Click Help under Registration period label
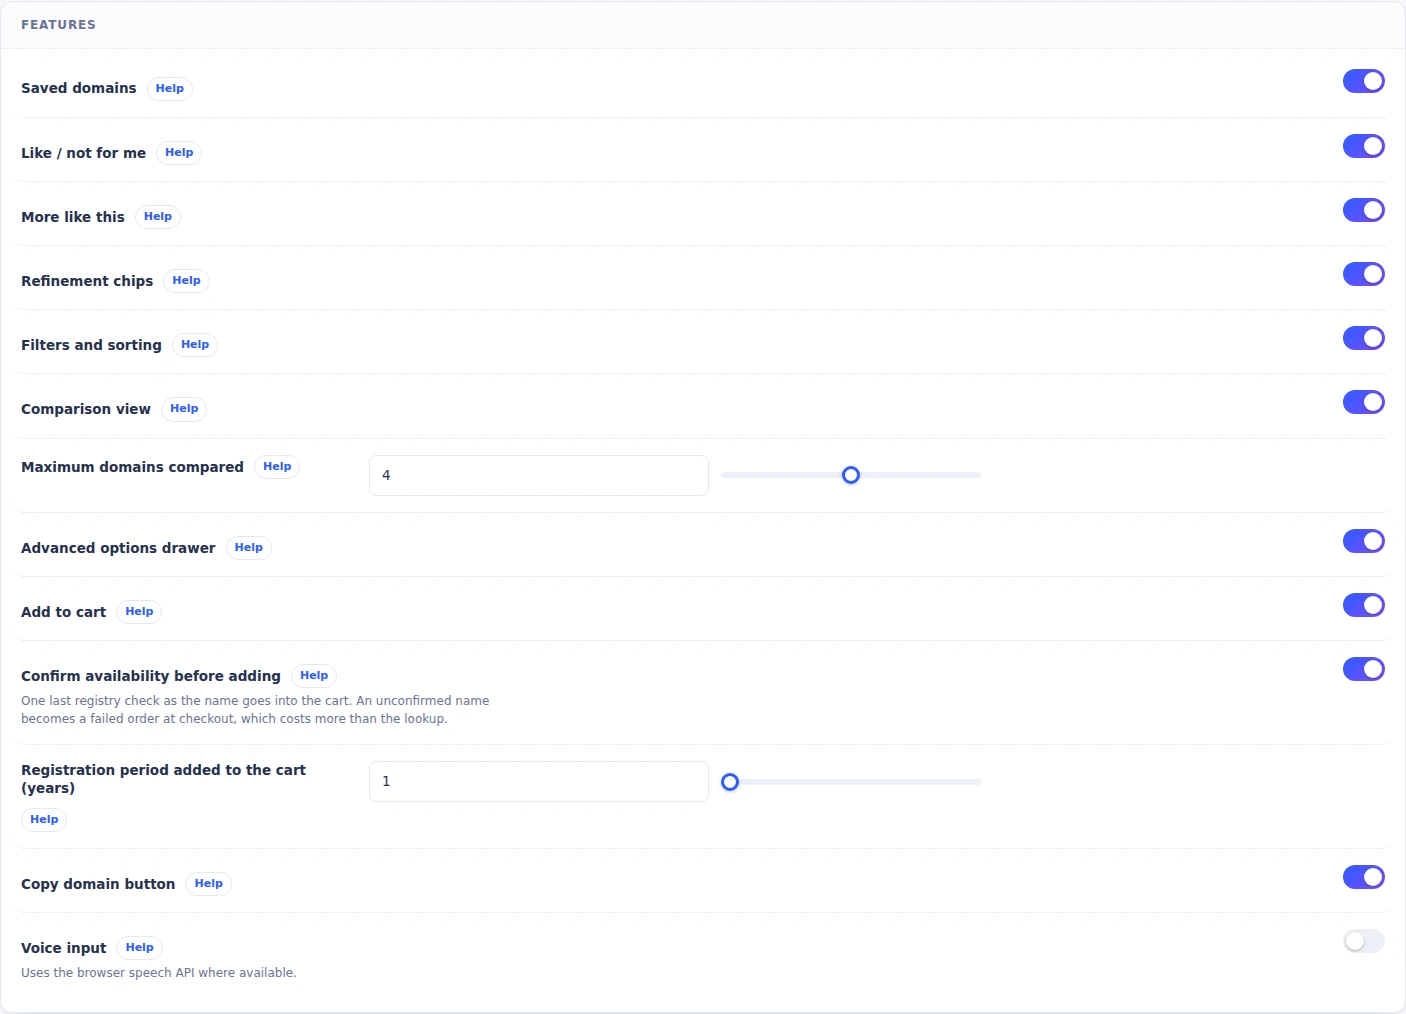The image size is (1406, 1014). pos(44,819)
